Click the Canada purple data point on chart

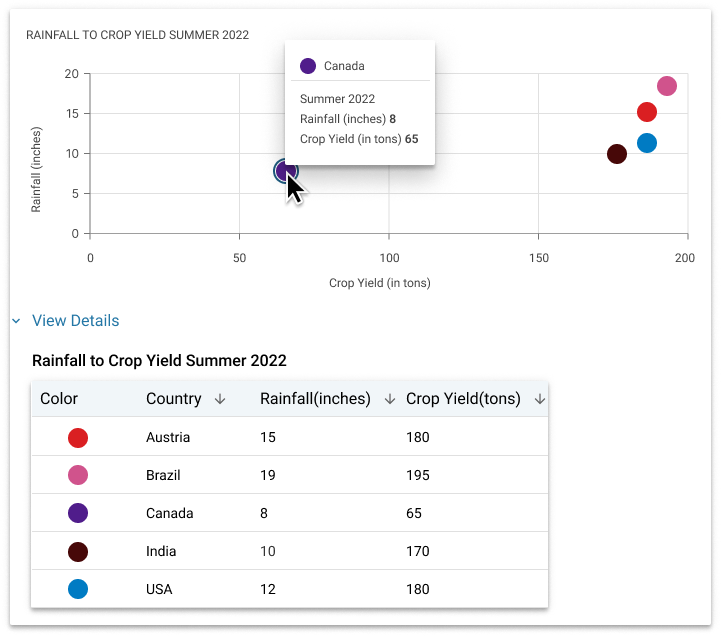point(286,171)
